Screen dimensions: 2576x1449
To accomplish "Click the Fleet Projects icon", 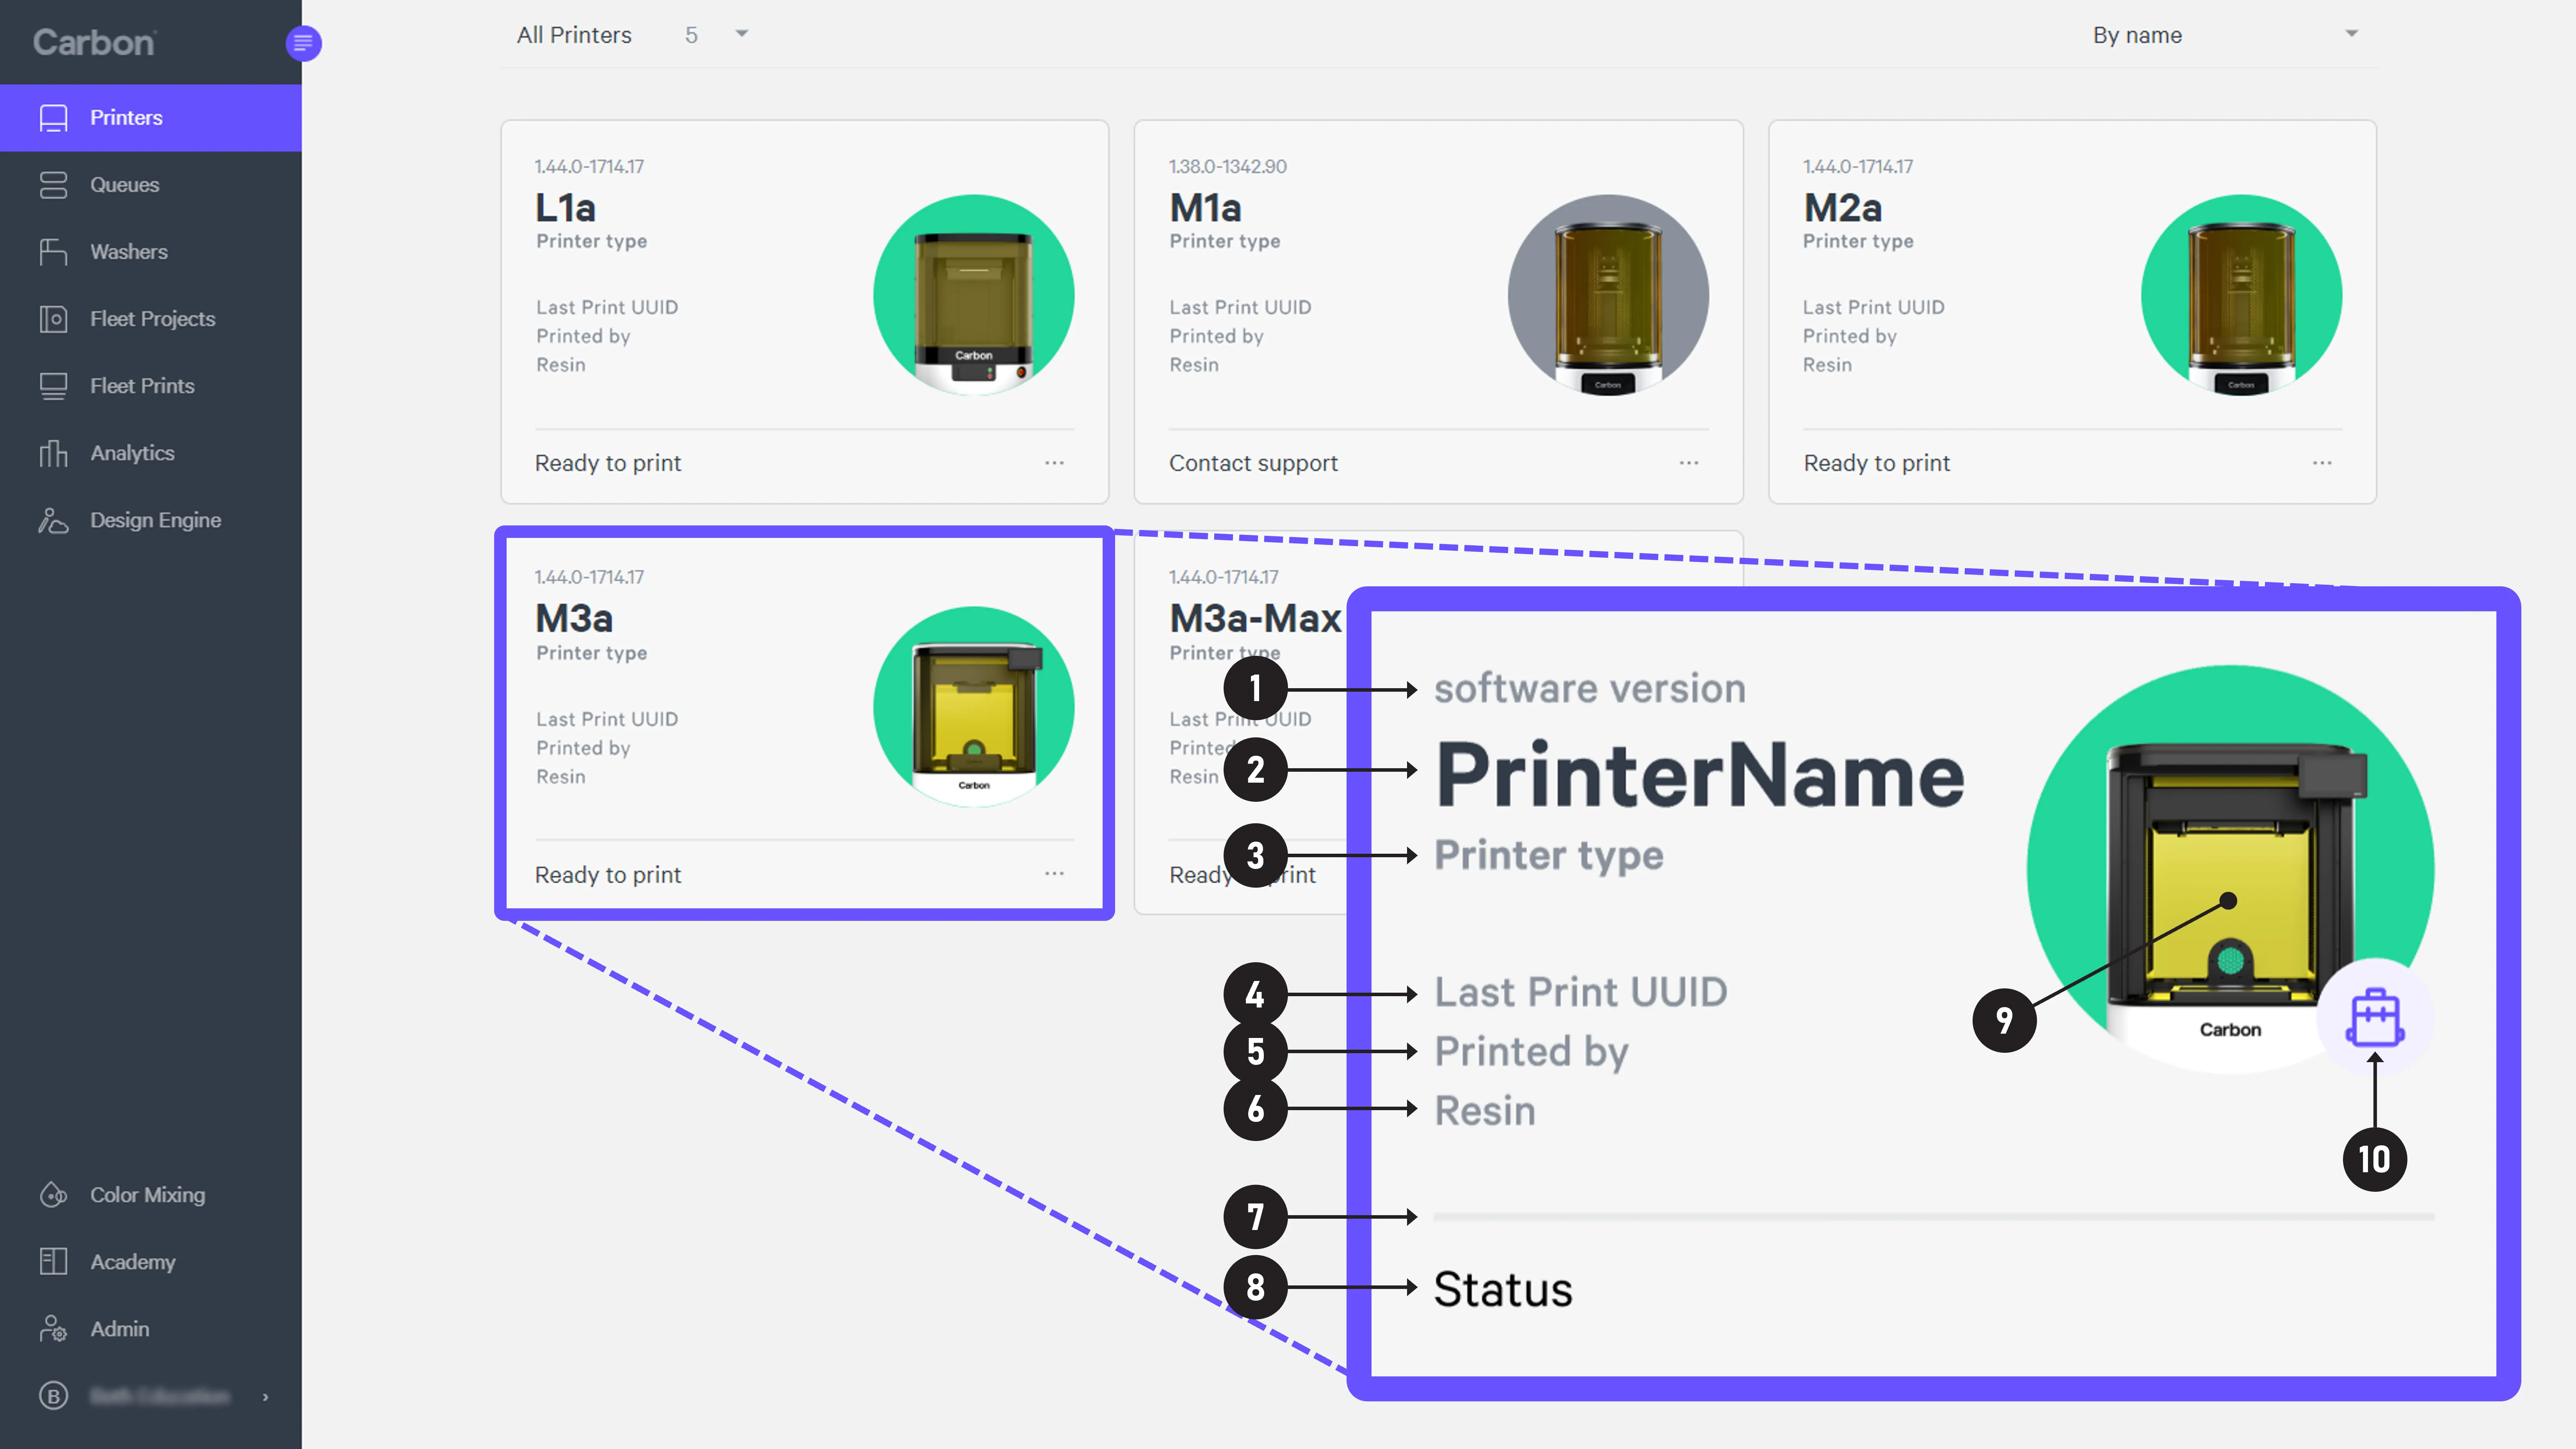I will (x=53, y=319).
